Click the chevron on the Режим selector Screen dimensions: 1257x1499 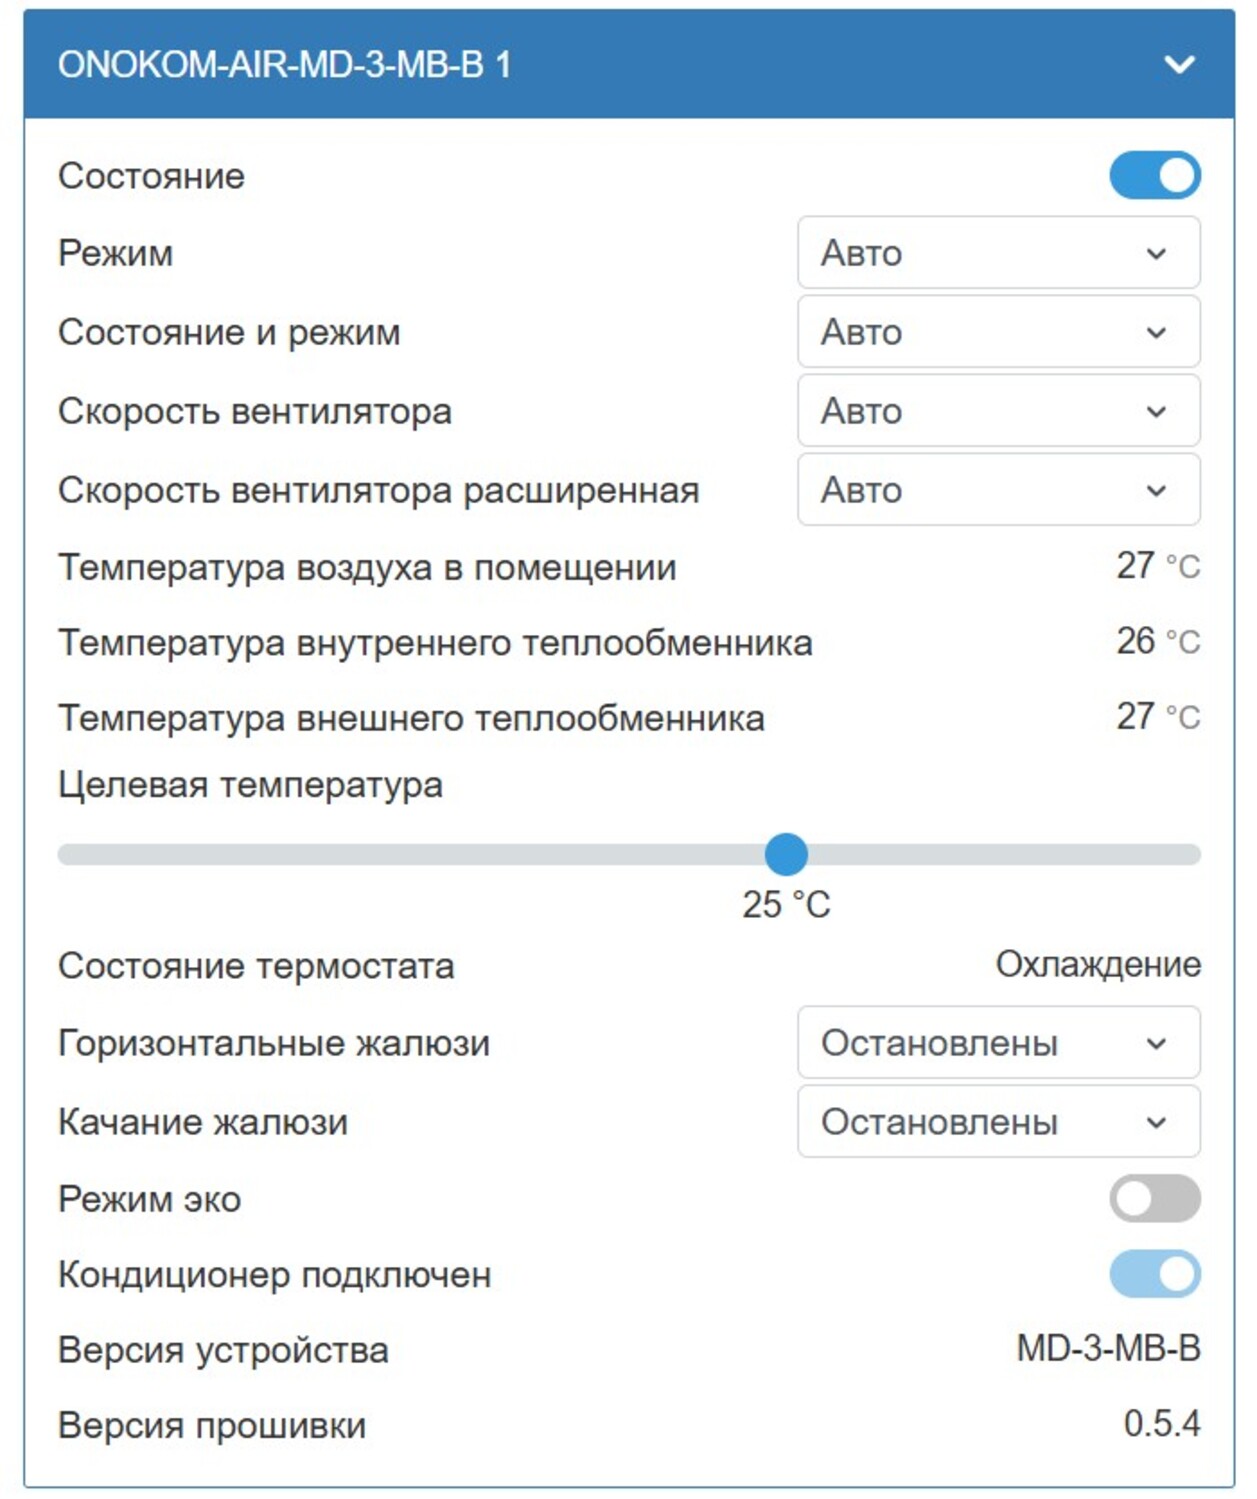(x=1157, y=253)
